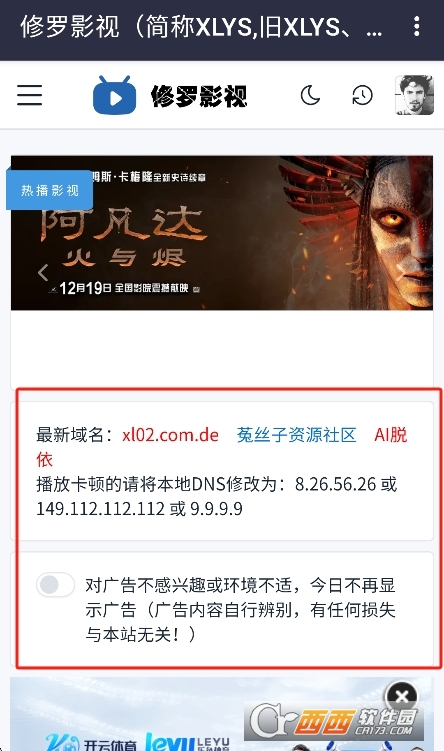The height and width of the screenshot is (751, 444).
Task: Open viewing history clock icon
Action: pos(362,95)
